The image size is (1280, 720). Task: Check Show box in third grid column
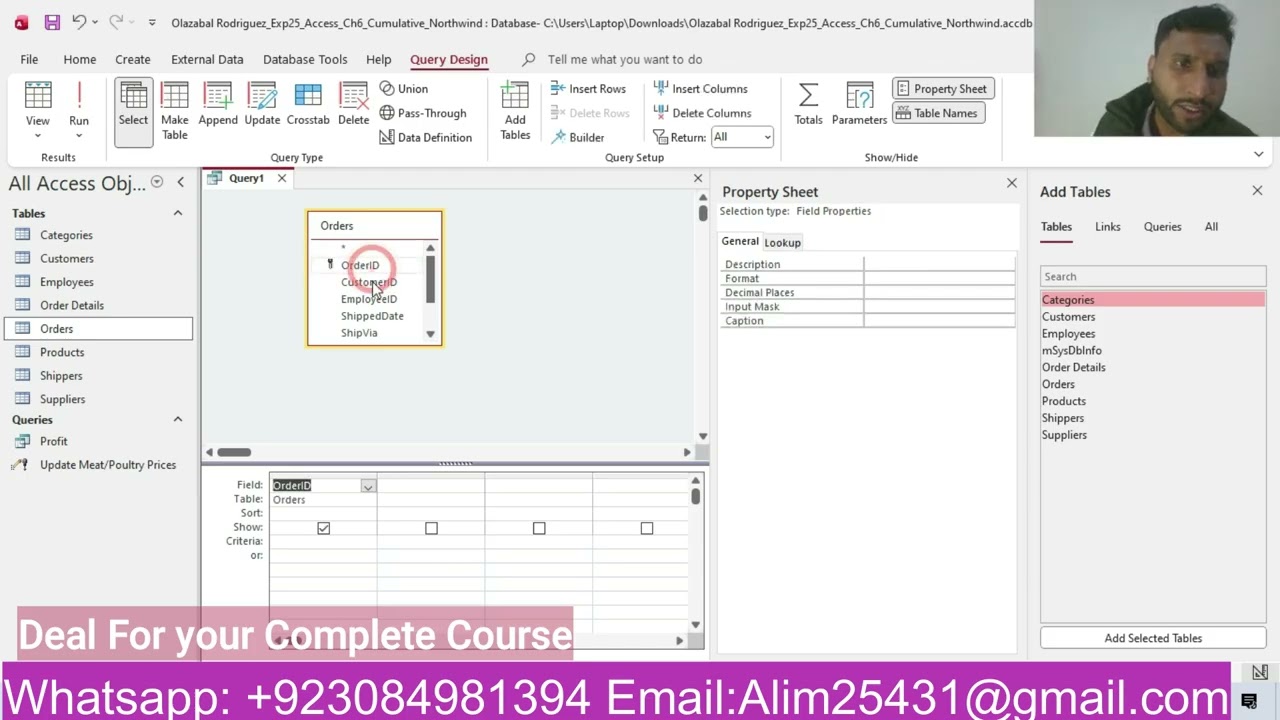tap(539, 528)
